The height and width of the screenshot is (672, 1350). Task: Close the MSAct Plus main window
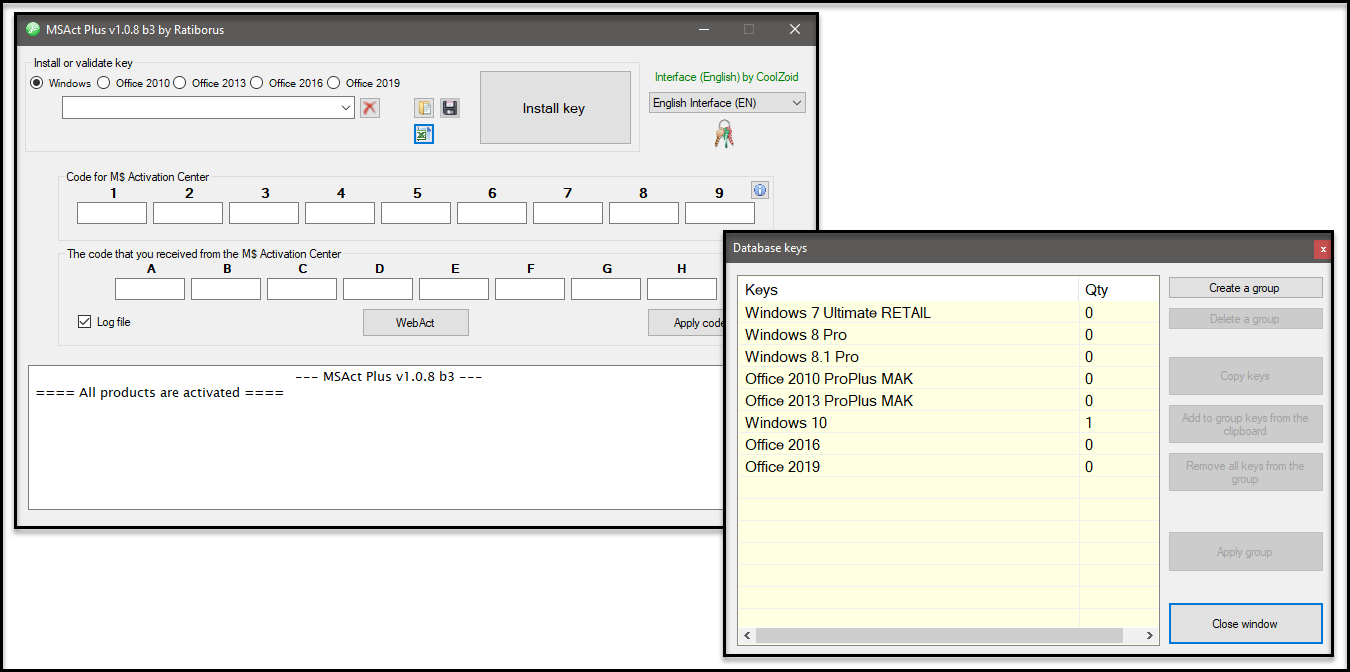(x=795, y=29)
